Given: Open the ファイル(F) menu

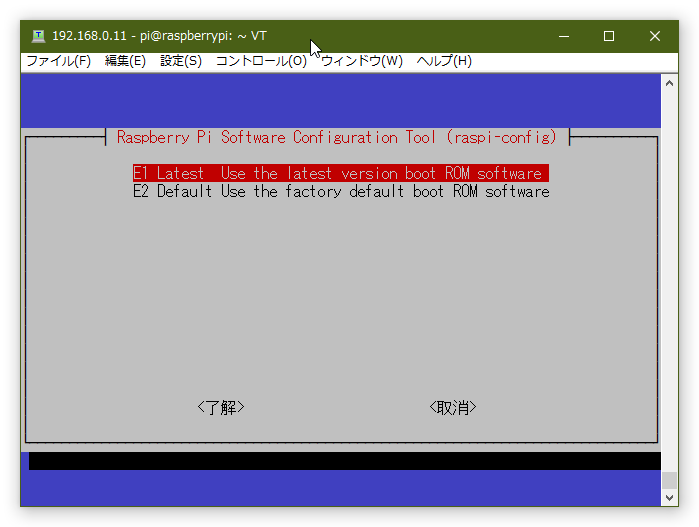Looking at the screenshot, I should 58,61.
